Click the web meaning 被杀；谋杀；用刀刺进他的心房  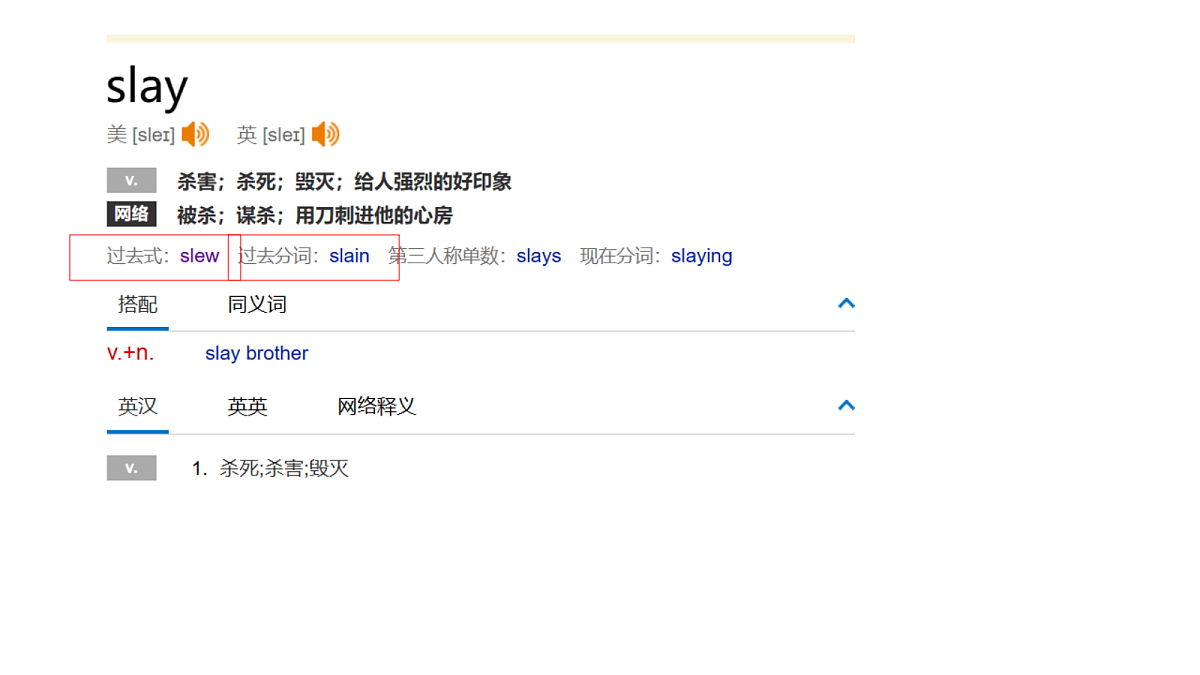point(315,215)
